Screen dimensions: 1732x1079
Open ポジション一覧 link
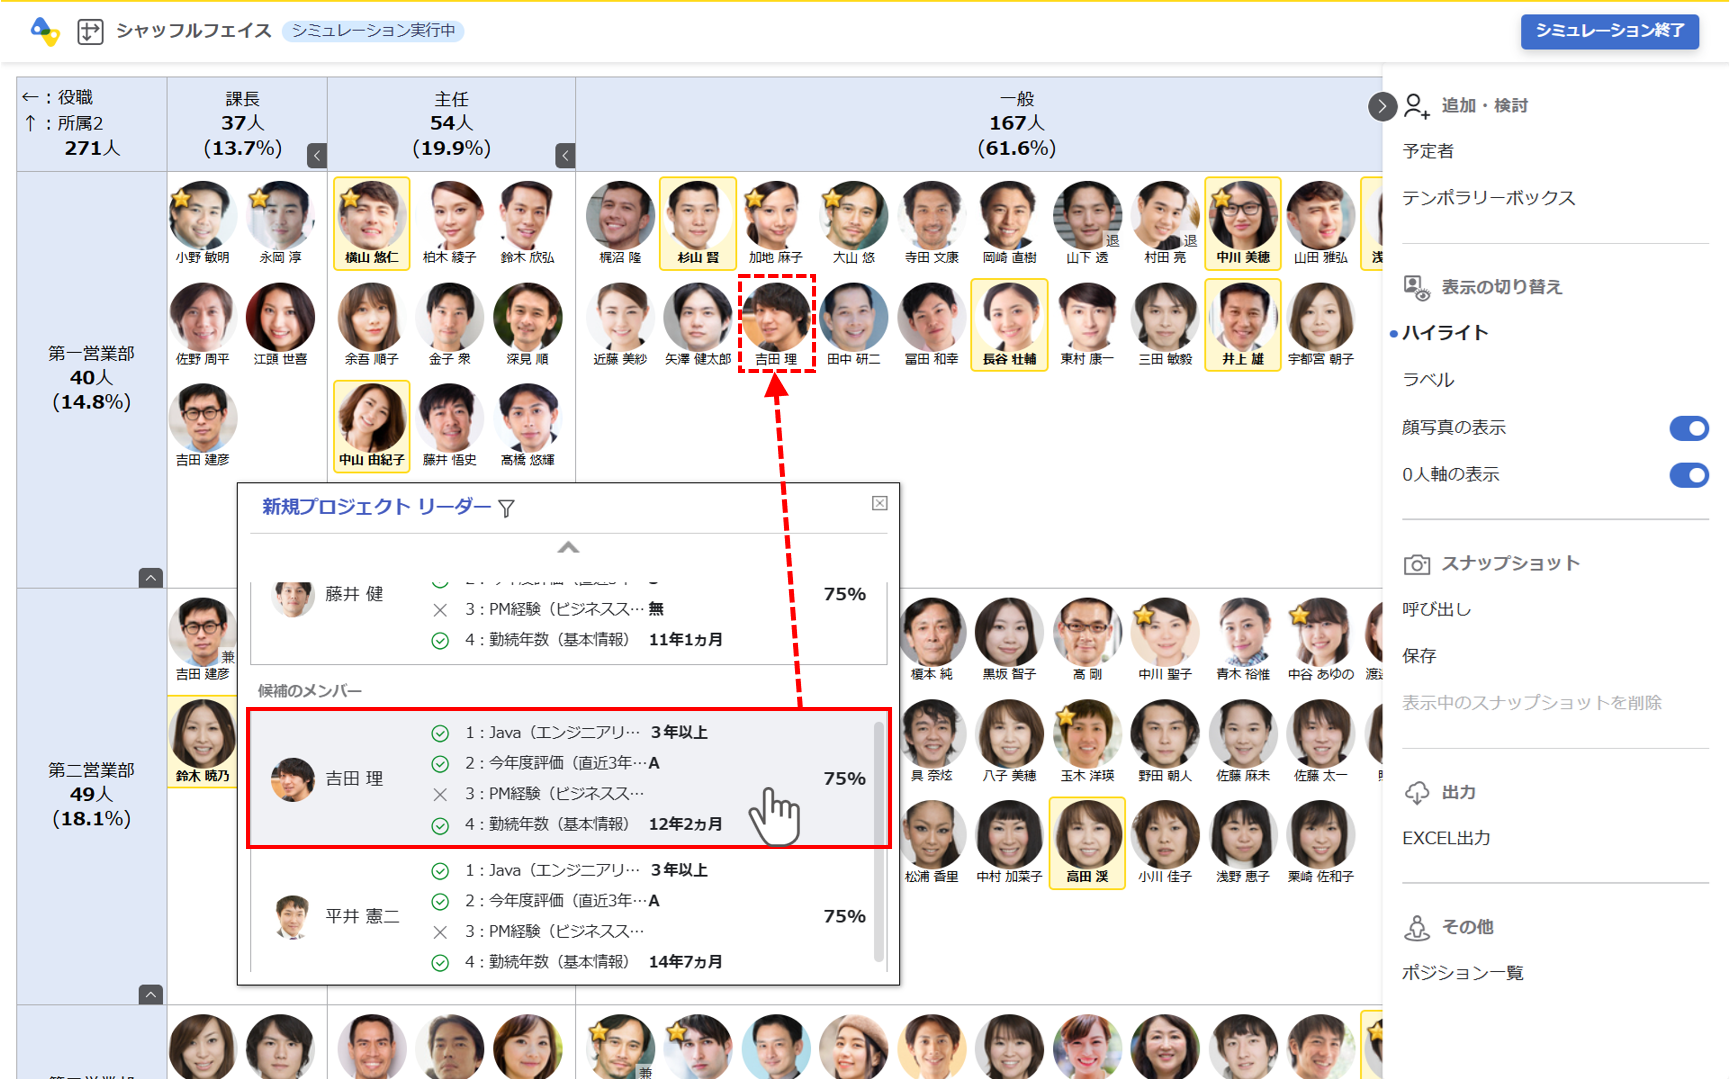coord(1462,973)
